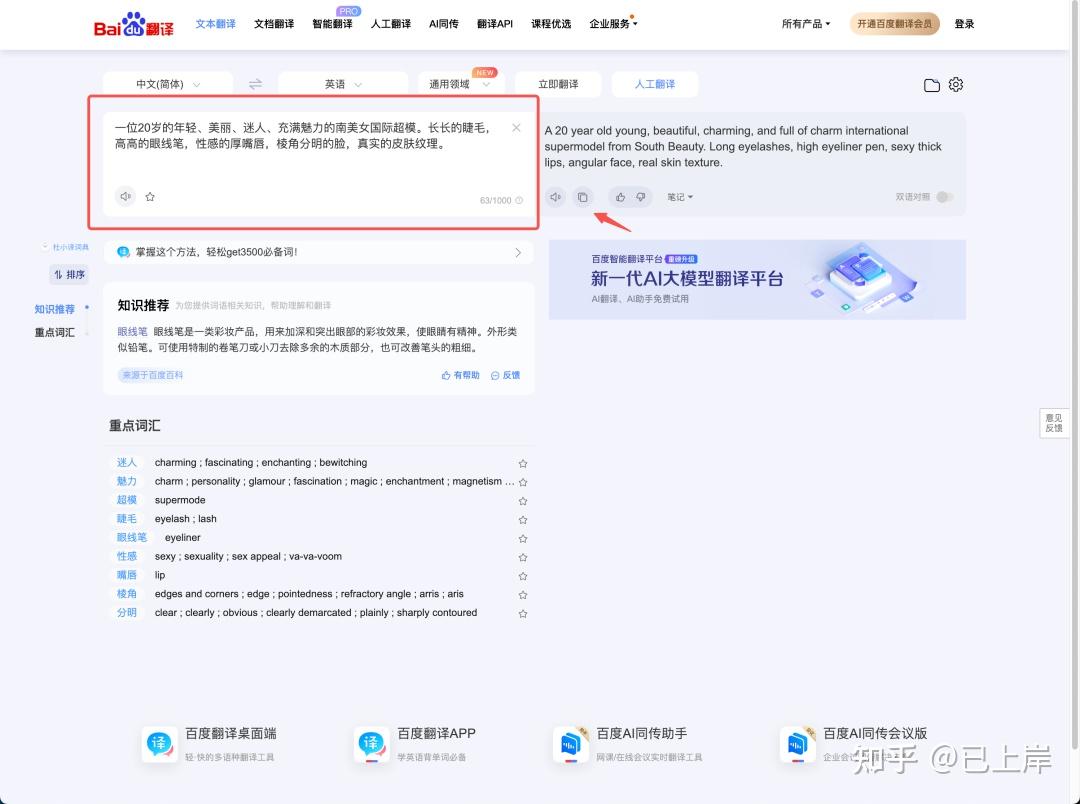Image resolution: width=1080 pixels, height=804 pixels.
Task: Click 登录 link
Action: tap(964, 23)
